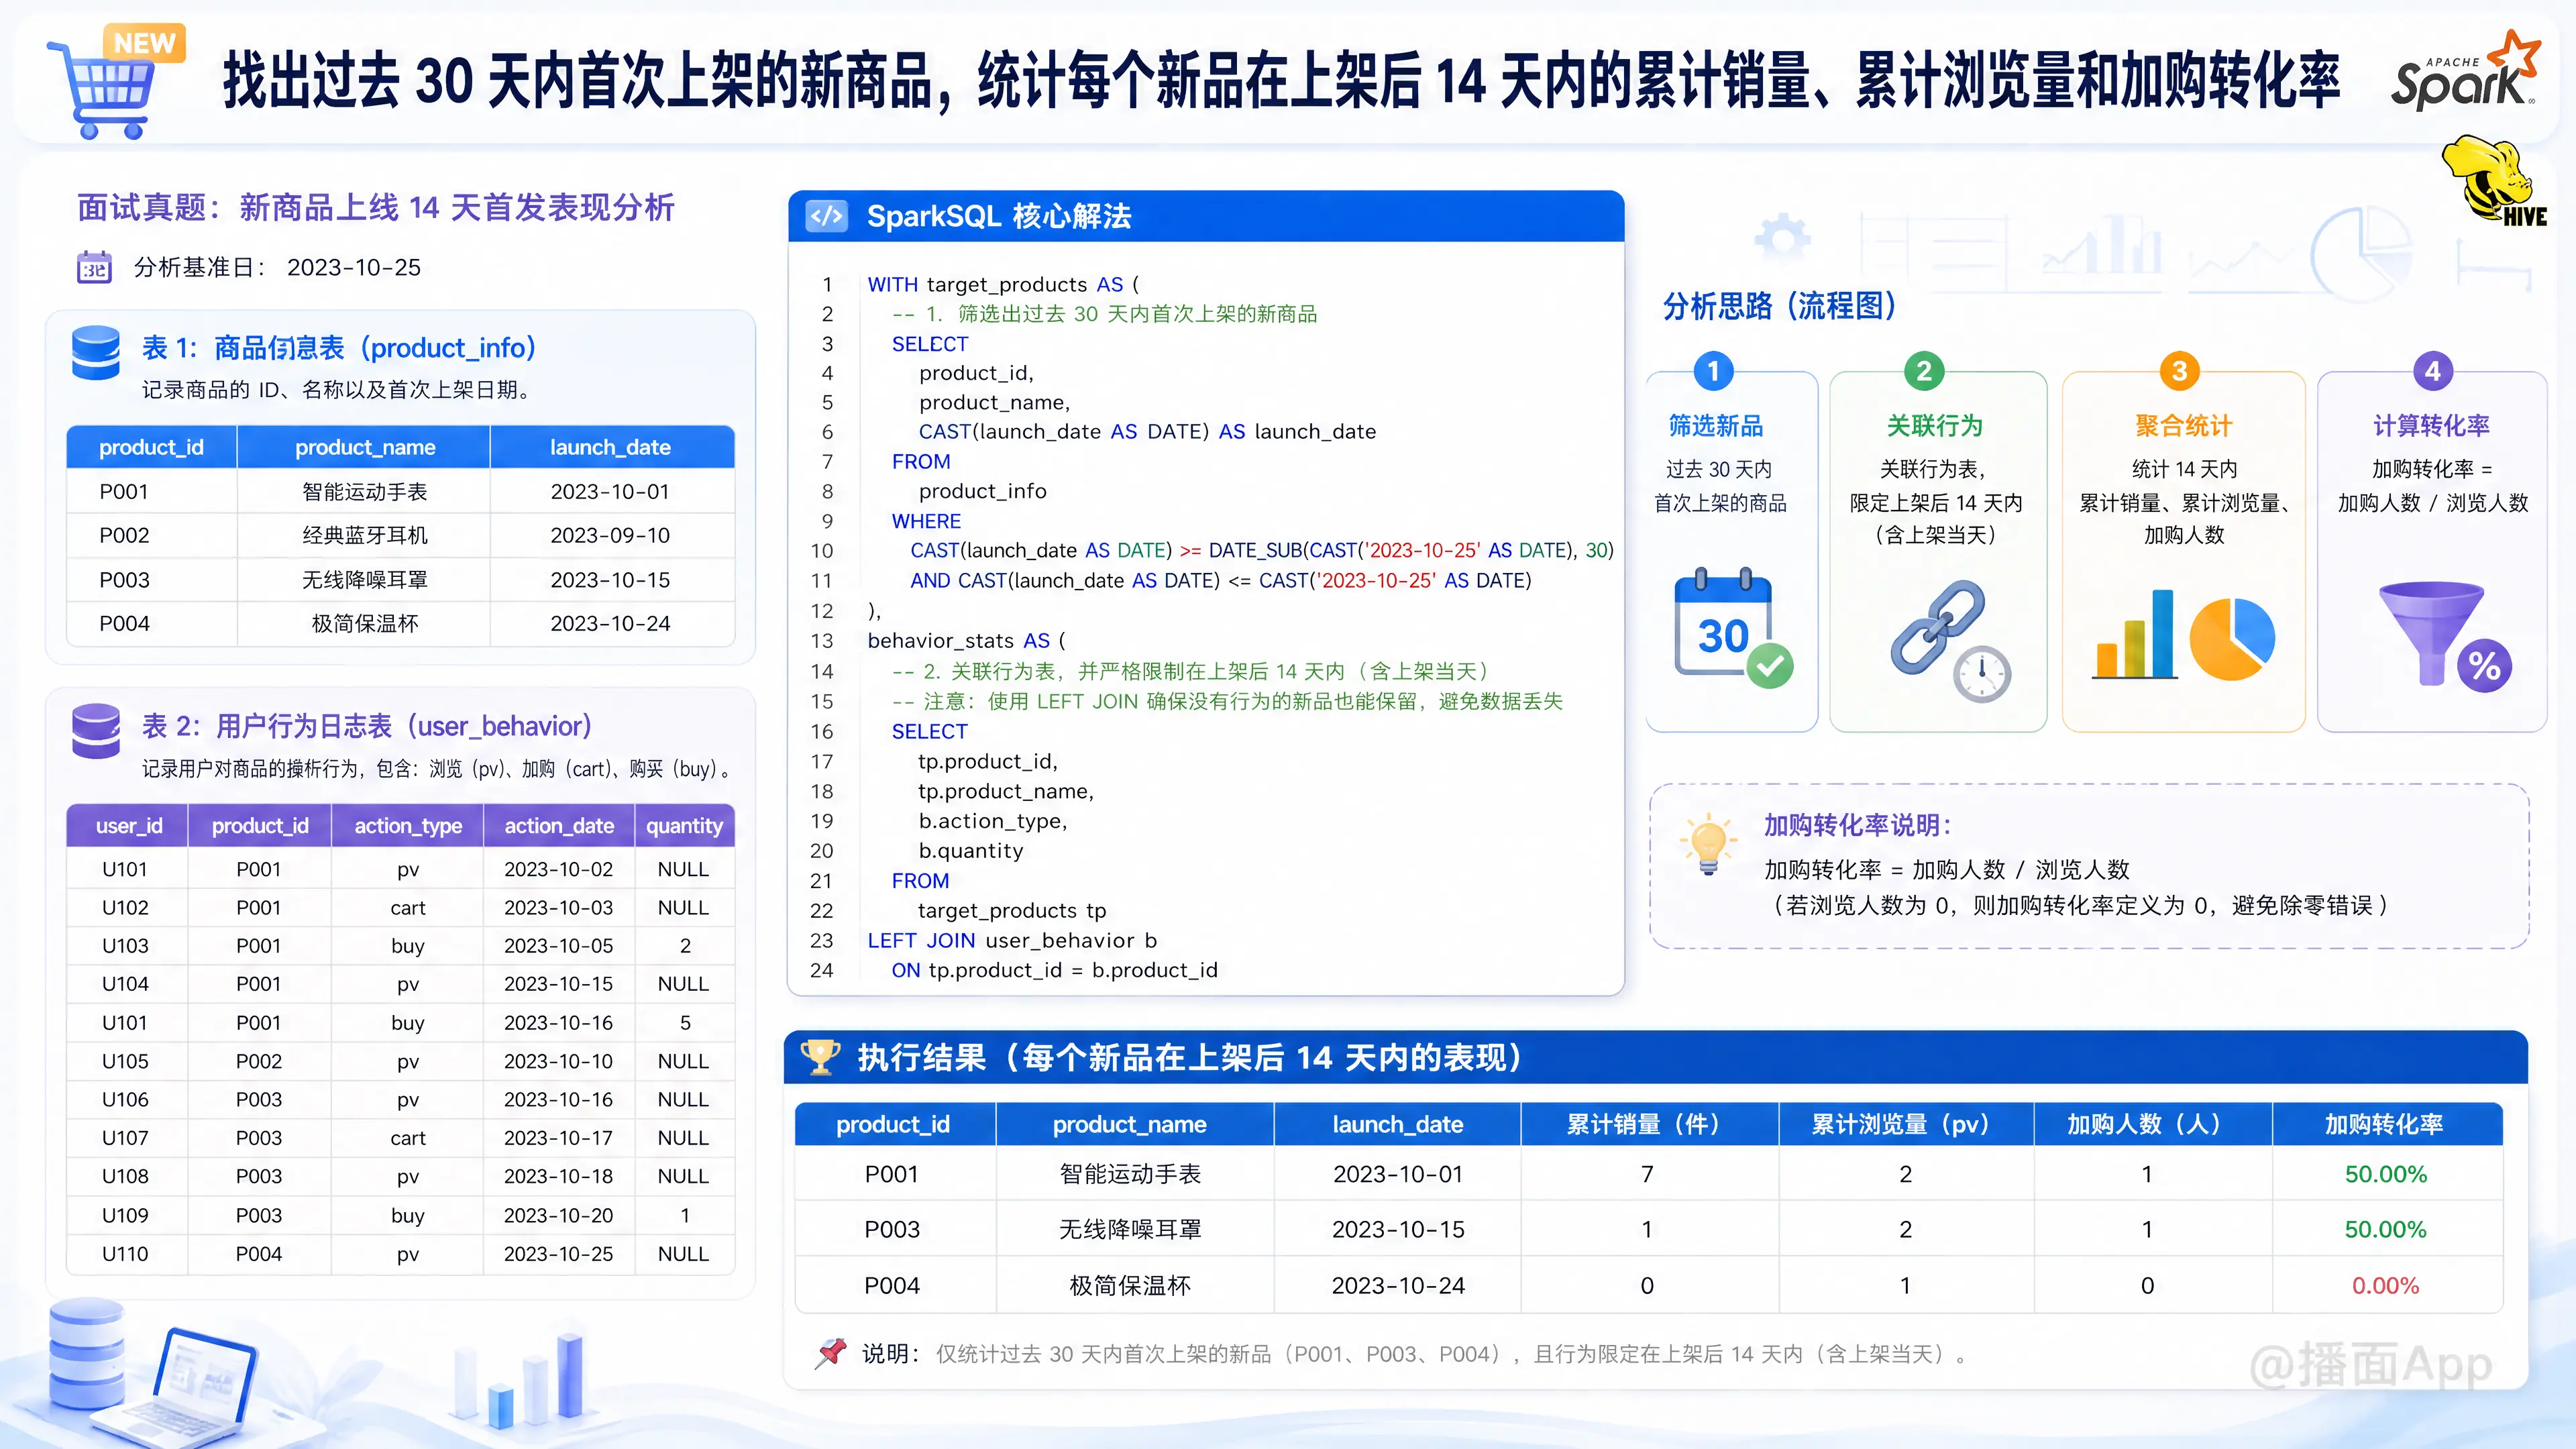Click the bar and pie chart icon
The height and width of the screenshot is (1449, 2576).
pyautogui.click(x=2183, y=636)
